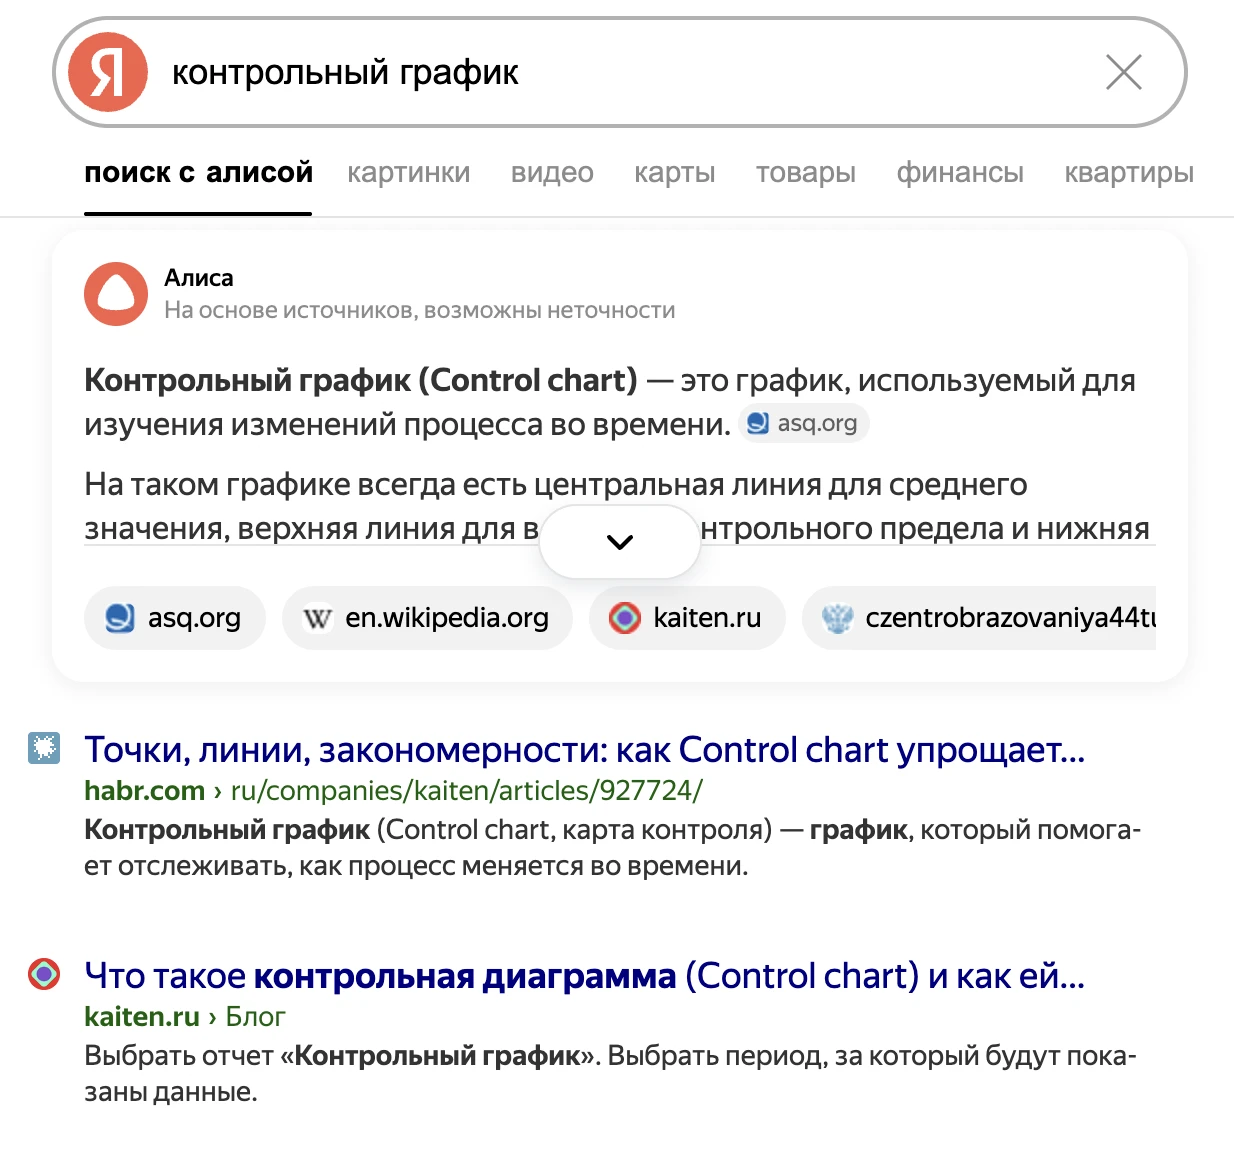Click the habr.com result favicon
This screenshot has width=1234, height=1154.
coord(44,748)
